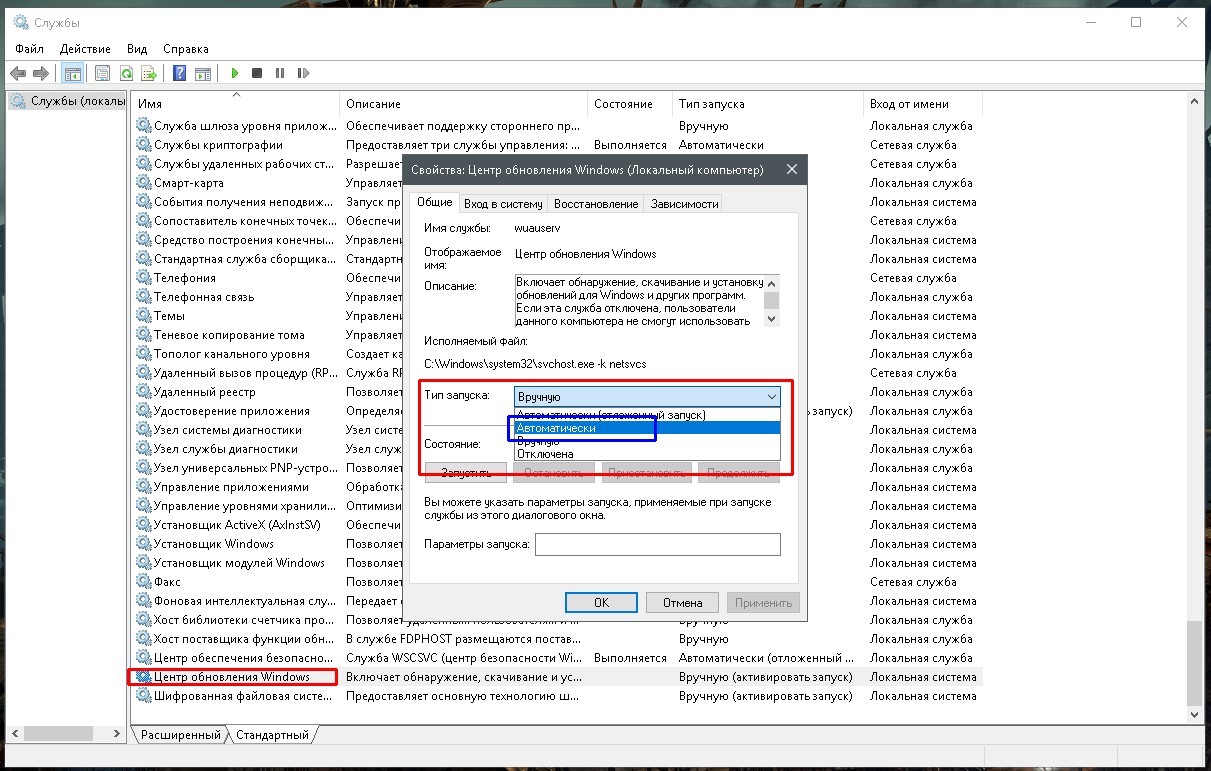Select the Узел службы диагностики service row
This screenshot has width=1211, height=771.
point(557,449)
